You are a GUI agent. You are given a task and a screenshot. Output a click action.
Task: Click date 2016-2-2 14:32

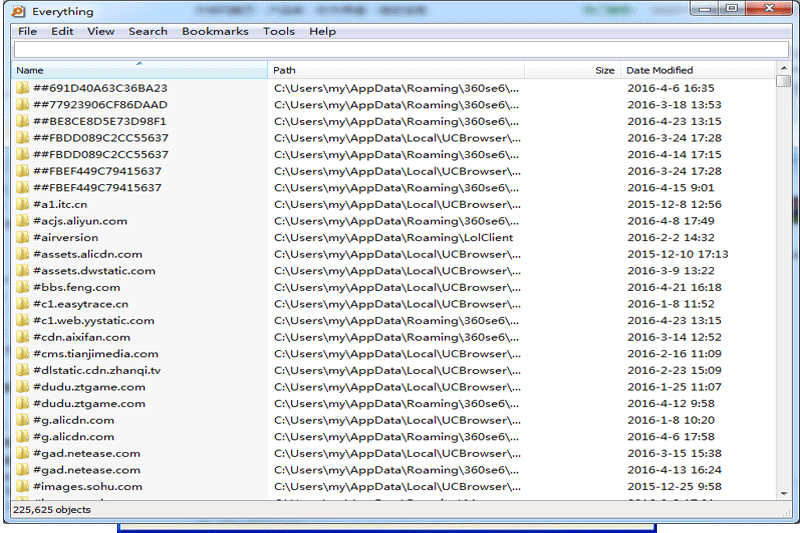(x=670, y=238)
